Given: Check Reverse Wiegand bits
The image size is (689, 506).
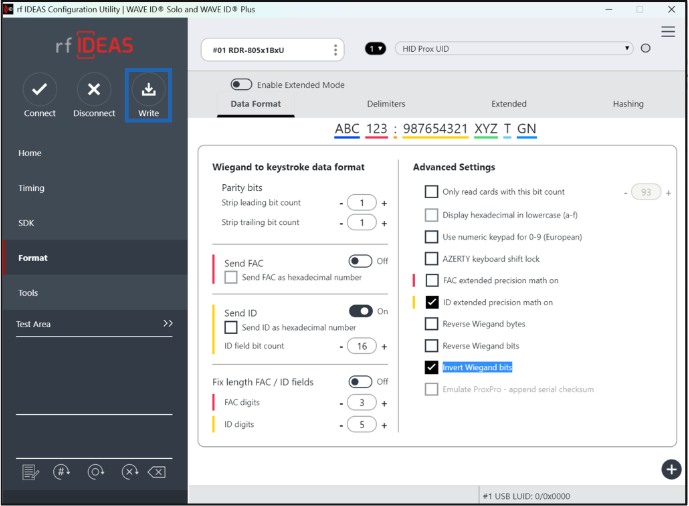Looking at the screenshot, I should (432, 346).
